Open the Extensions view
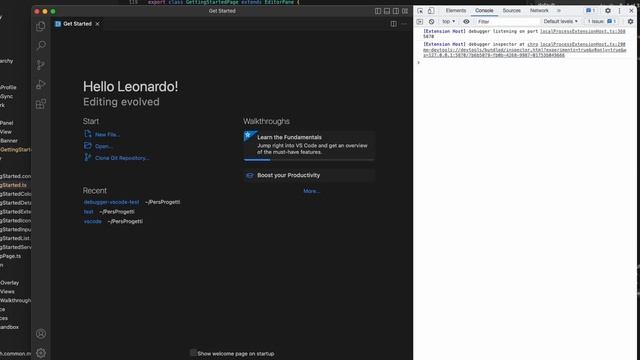Viewport: 640px width, 360px height. (x=41, y=104)
